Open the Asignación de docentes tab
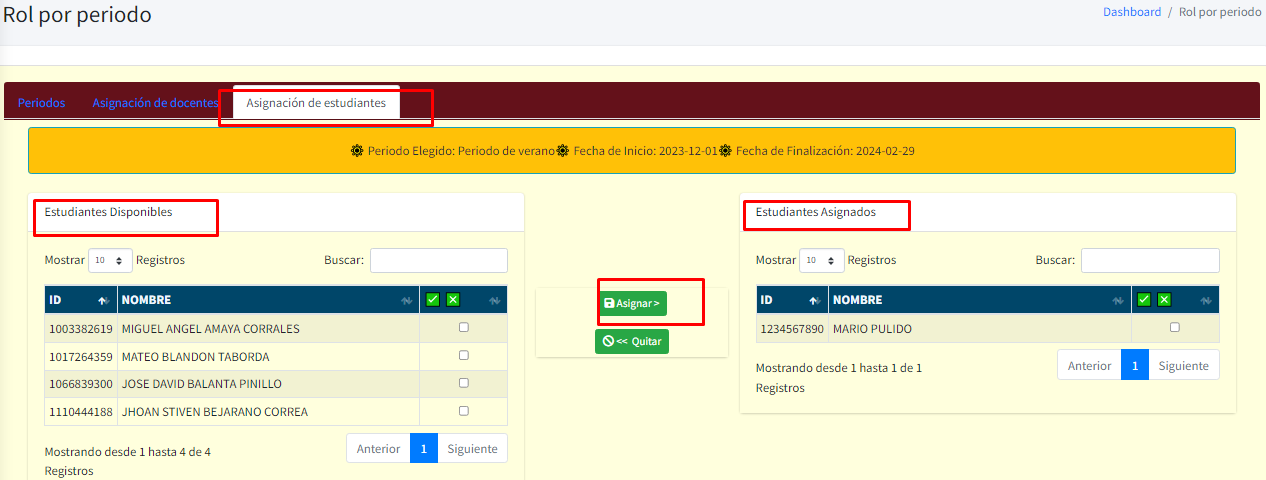 tap(155, 103)
